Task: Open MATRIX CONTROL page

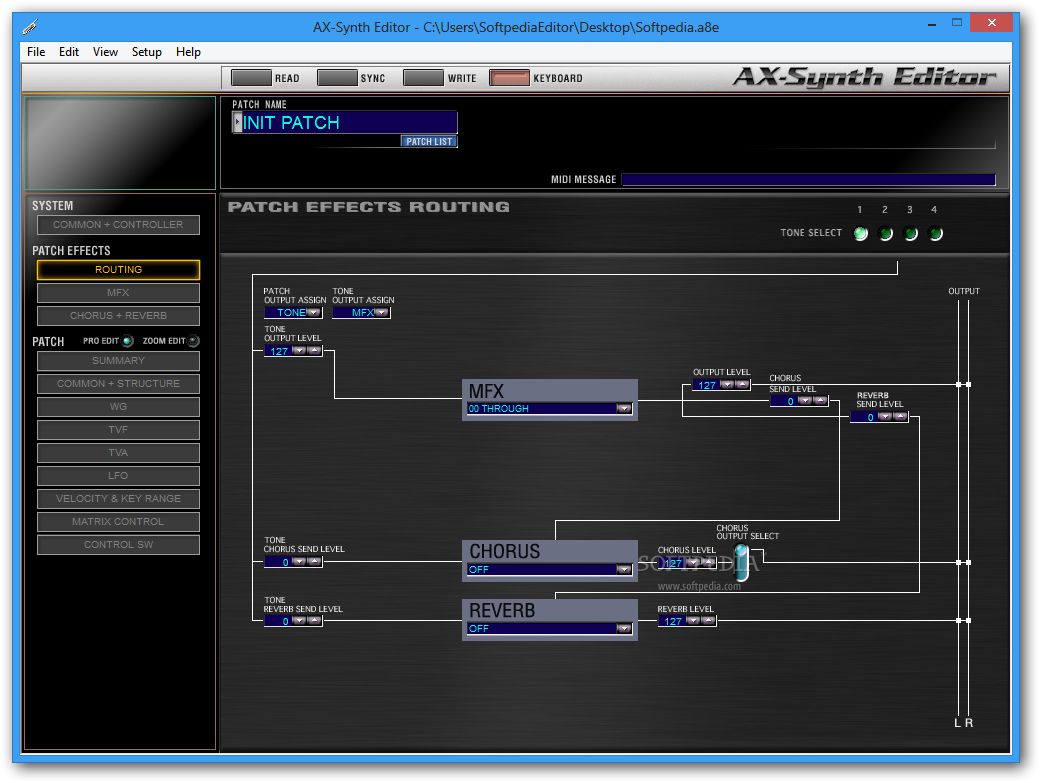Action: click(118, 522)
